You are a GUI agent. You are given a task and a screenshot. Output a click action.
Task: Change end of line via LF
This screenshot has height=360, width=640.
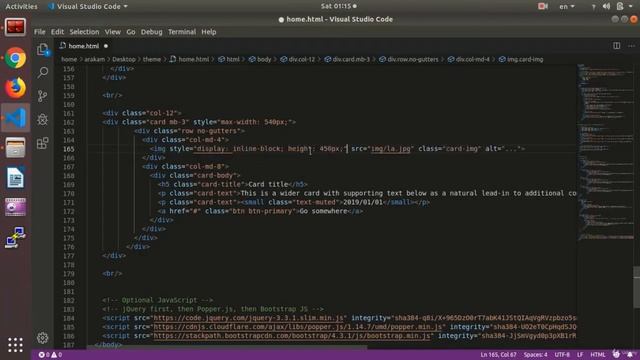pos(580,355)
